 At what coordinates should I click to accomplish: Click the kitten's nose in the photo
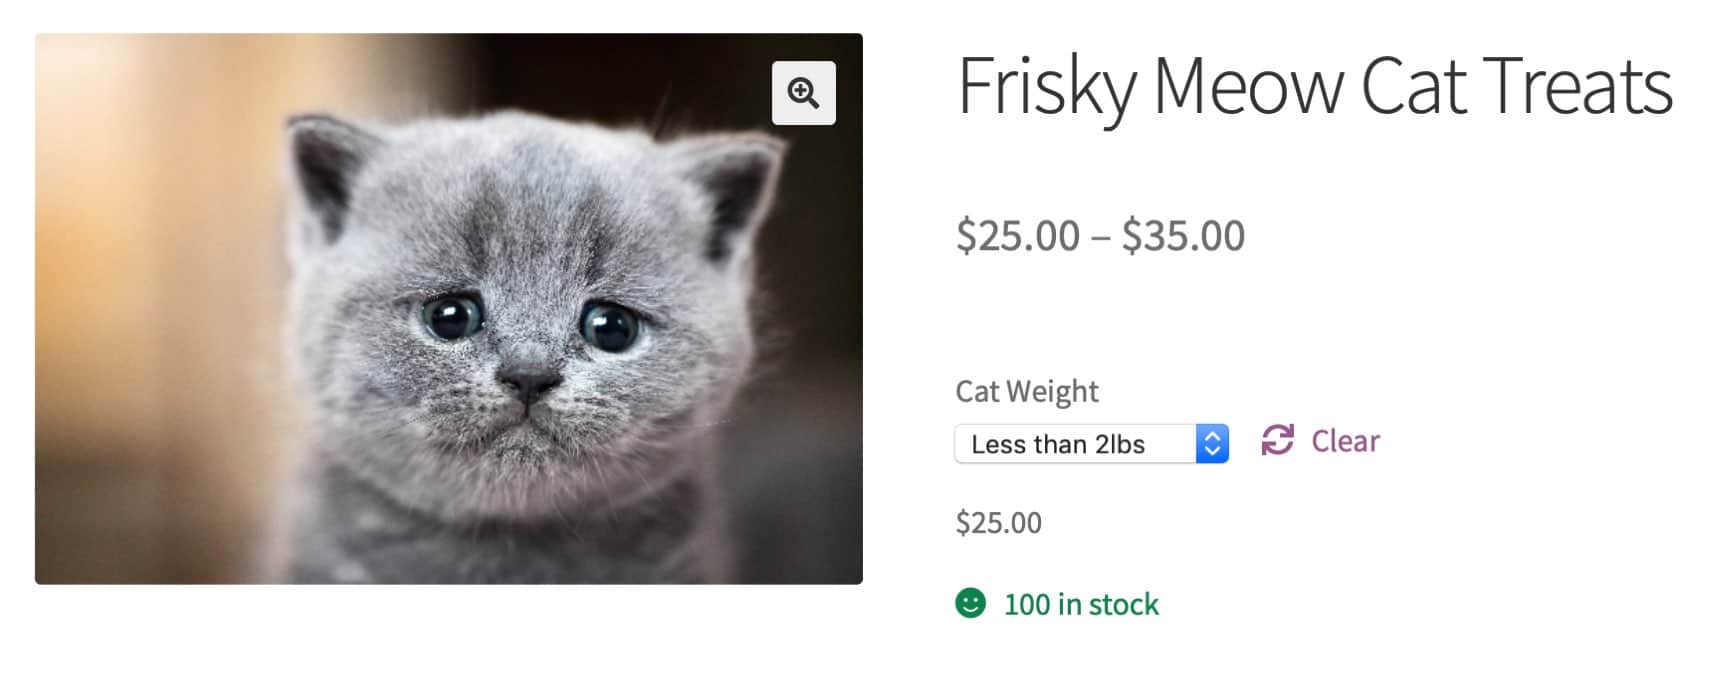529,381
